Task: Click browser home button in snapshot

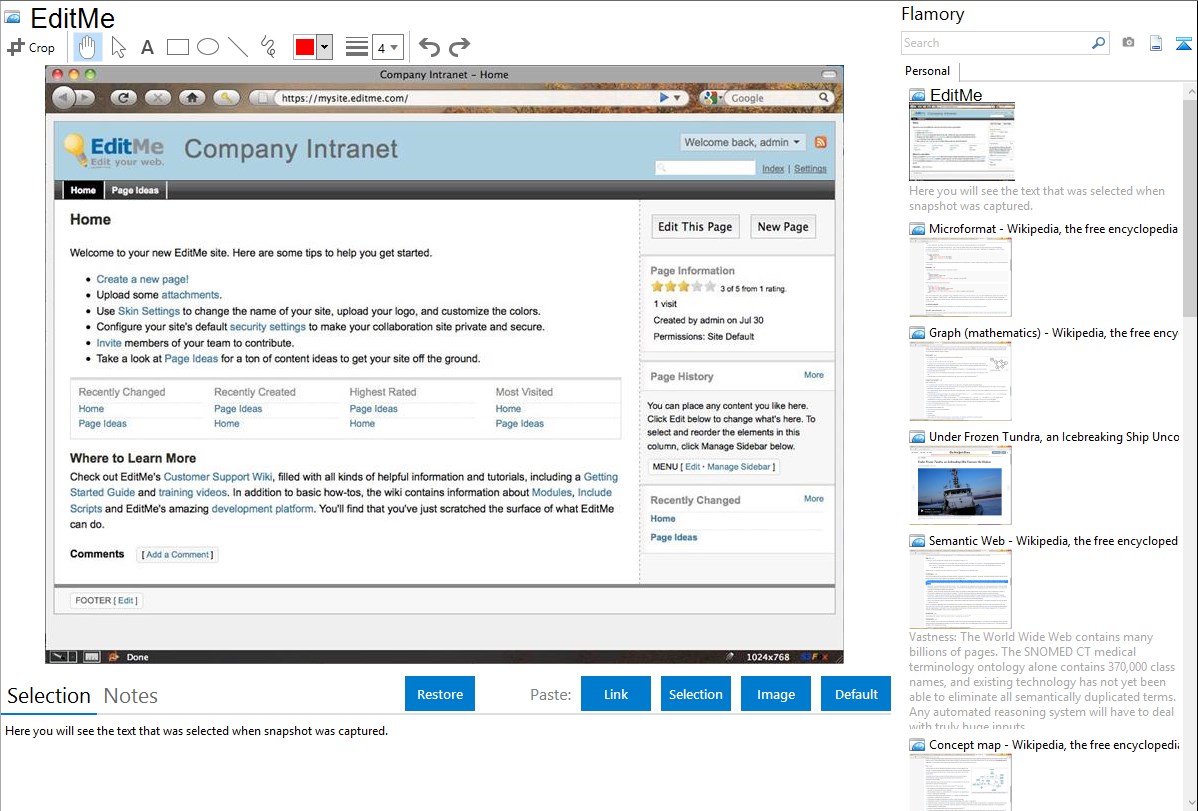Action: coord(192,98)
